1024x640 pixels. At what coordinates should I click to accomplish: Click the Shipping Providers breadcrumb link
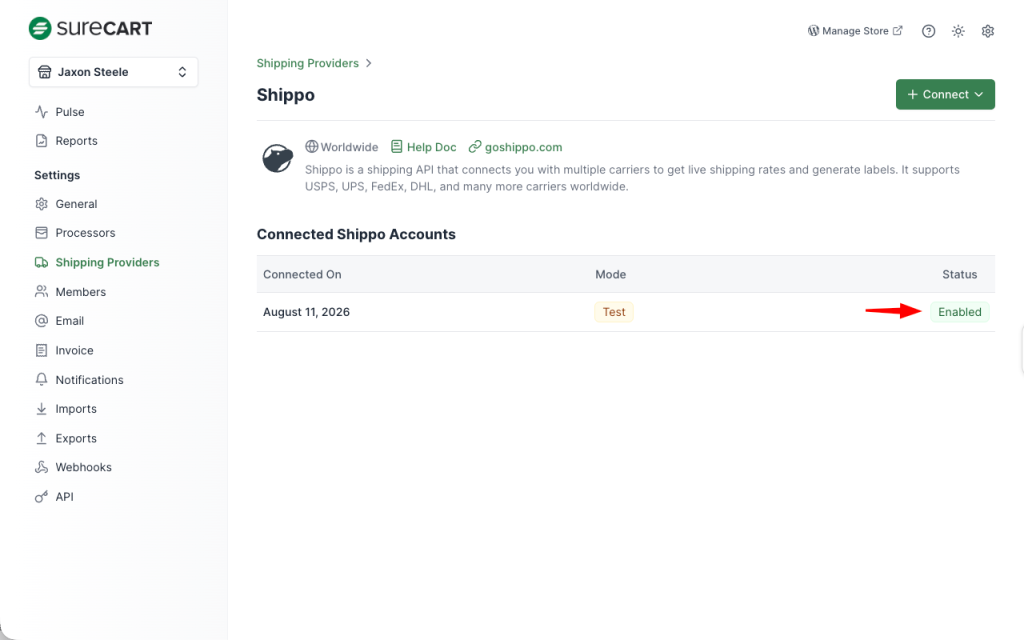[307, 63]
